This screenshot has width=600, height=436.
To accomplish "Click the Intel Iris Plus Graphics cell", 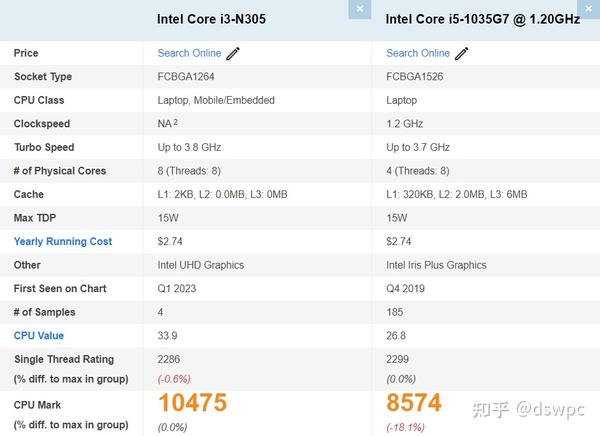I will pyautogui.click(x=436, y=265).
